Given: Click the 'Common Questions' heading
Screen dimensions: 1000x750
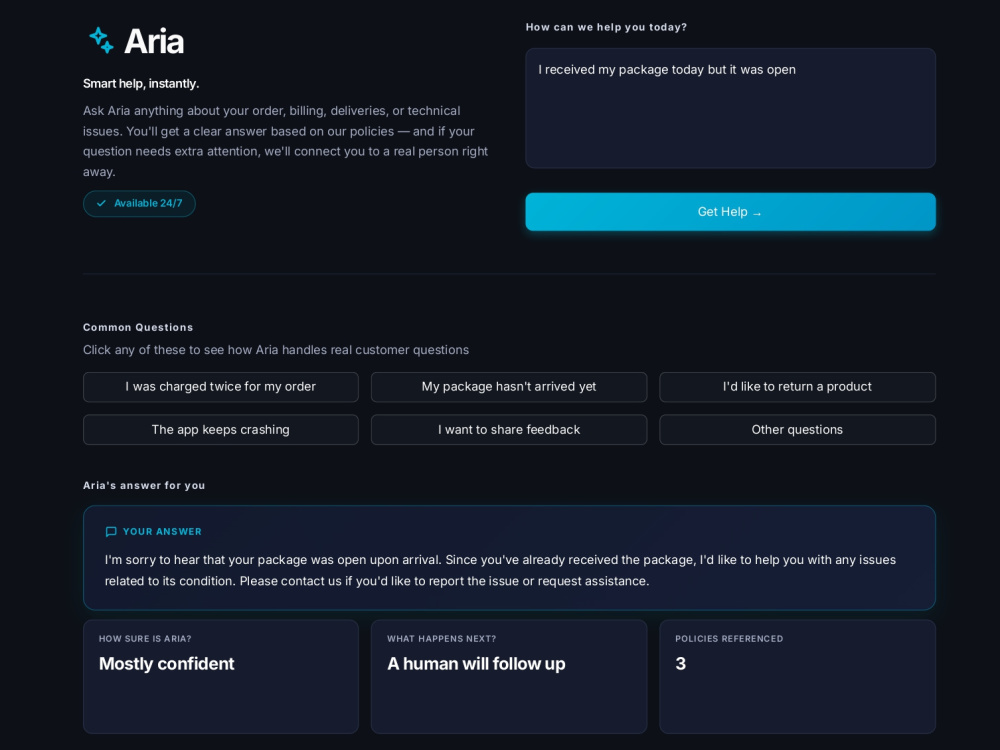Looking at the screenshot, I should (x=138, y=327).
